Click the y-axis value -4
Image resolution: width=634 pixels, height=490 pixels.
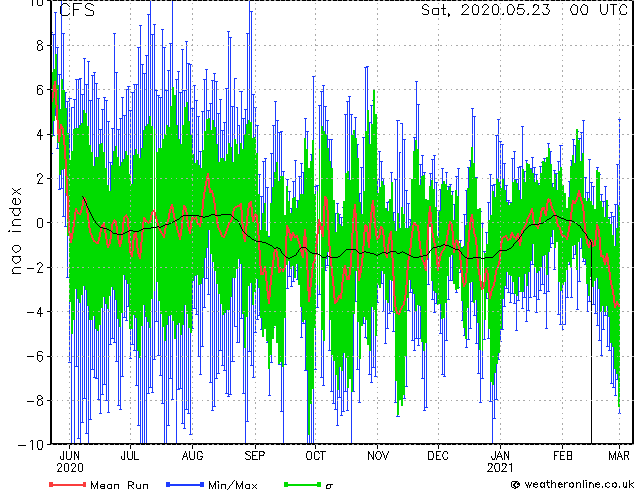[35, 312]
